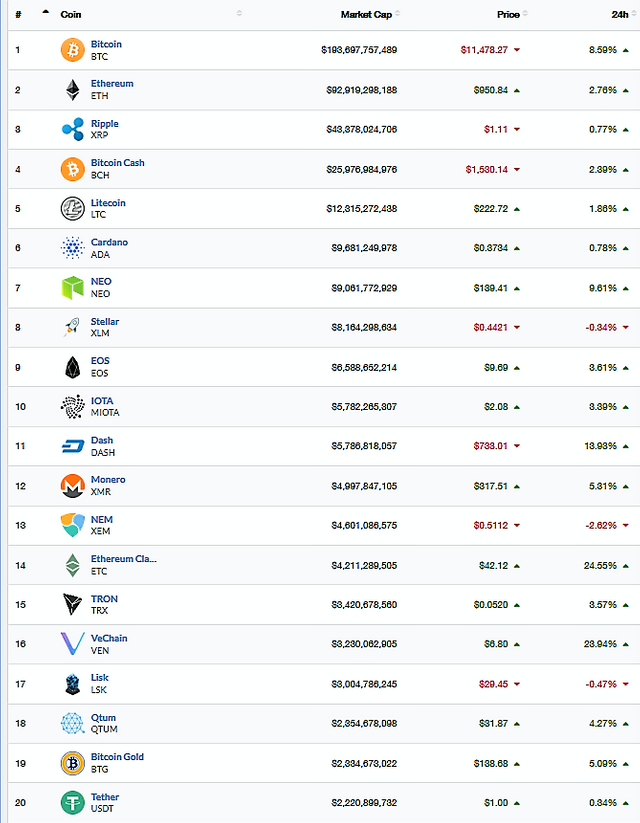Sort table by the Coin column header
640x823 pixels.
coord(71,14)
